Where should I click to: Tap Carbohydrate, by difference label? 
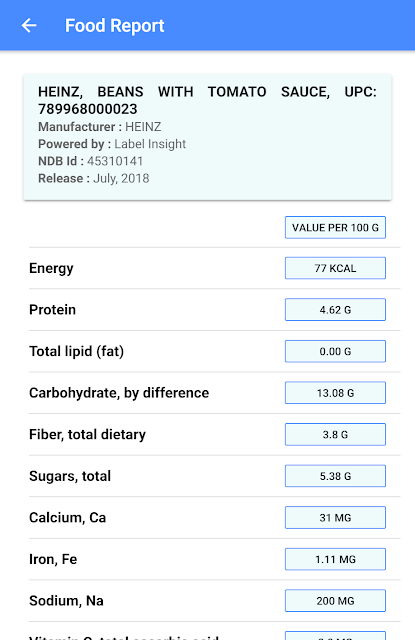(x=119, y=393)
